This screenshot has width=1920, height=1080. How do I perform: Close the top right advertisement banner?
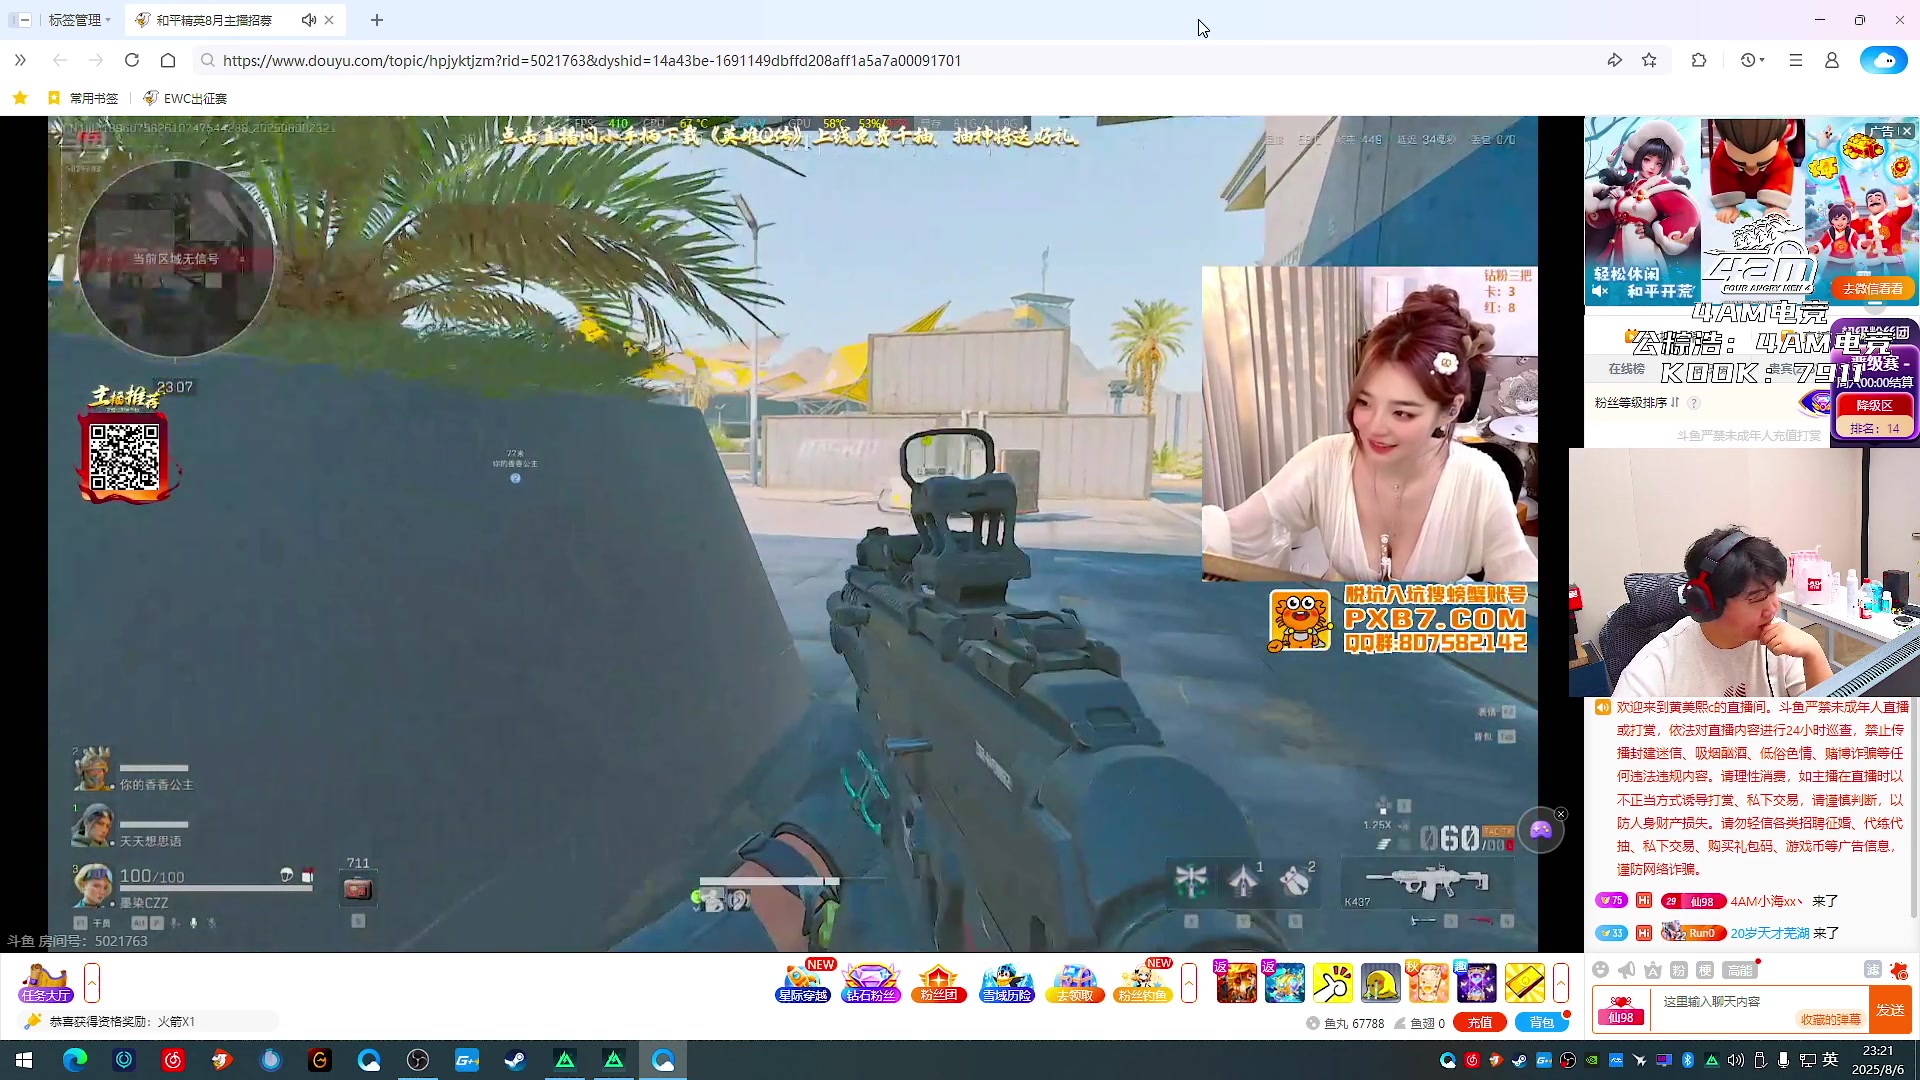1906,131
